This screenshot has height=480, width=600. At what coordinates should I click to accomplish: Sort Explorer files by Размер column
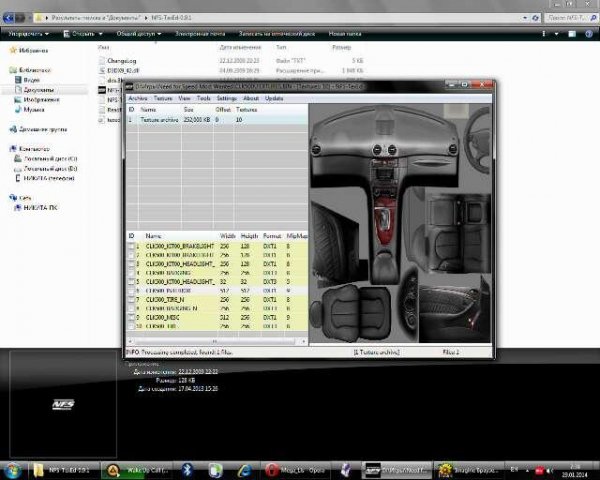[x=342, y=47]
